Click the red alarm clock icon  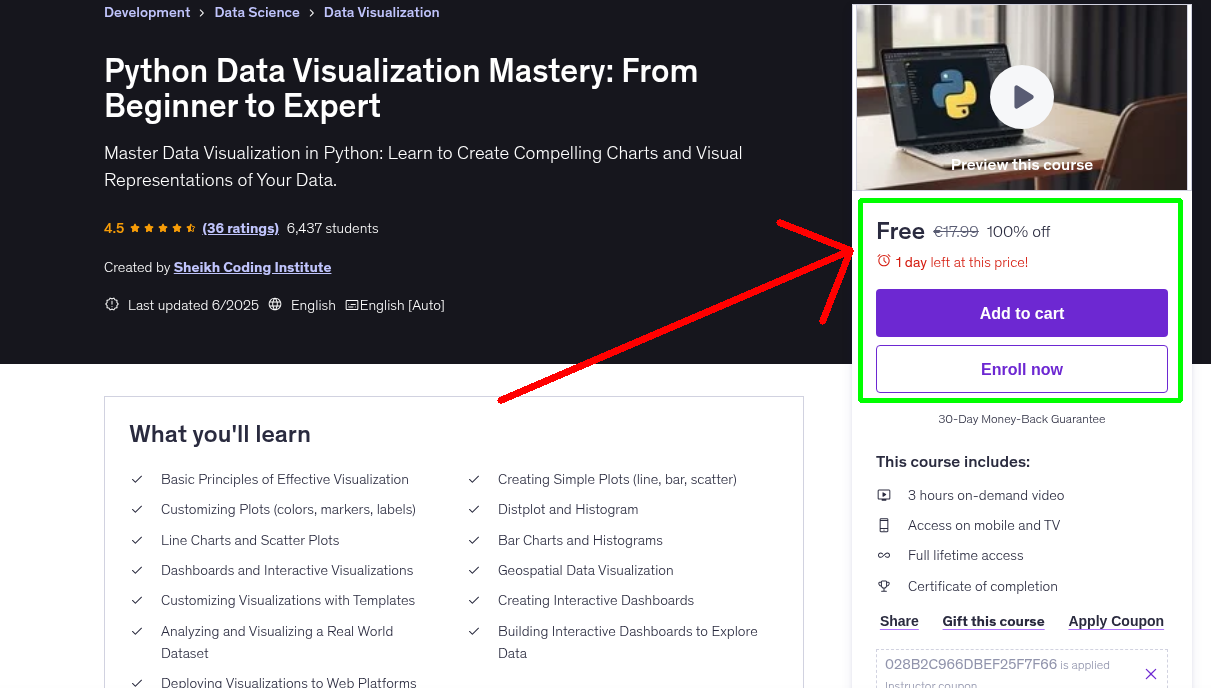(x=883, y=259)
